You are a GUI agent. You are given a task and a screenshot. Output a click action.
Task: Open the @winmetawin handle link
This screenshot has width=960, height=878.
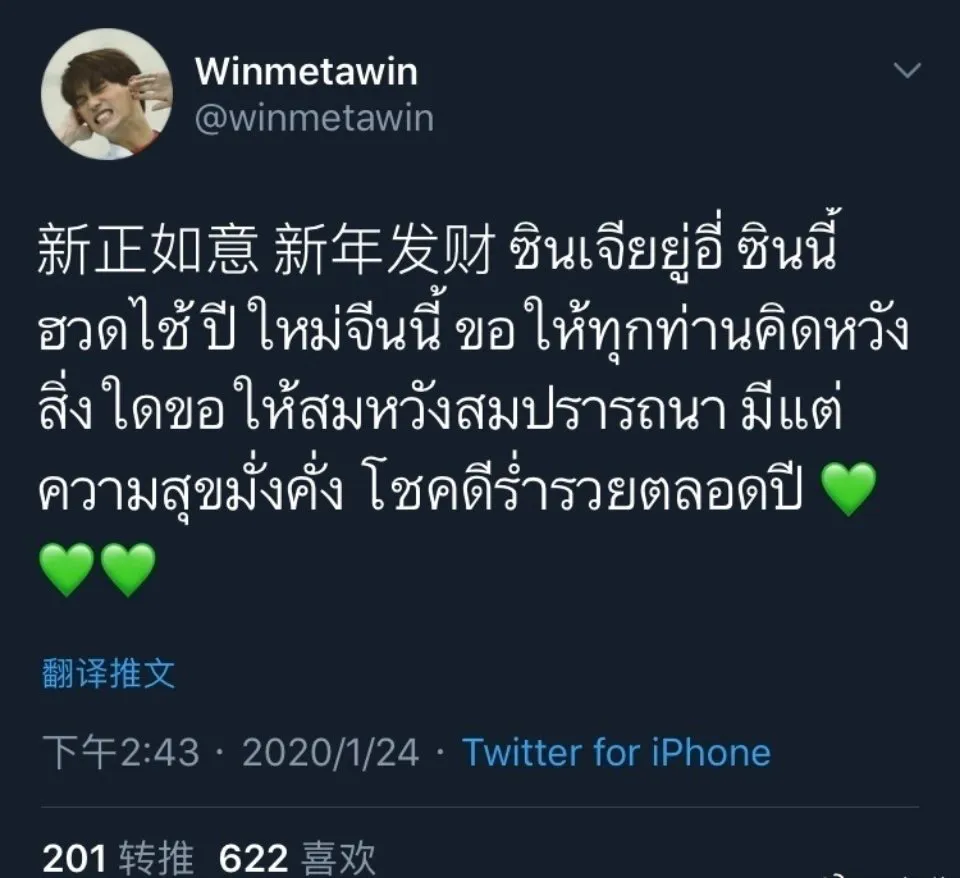pos(314,118)
